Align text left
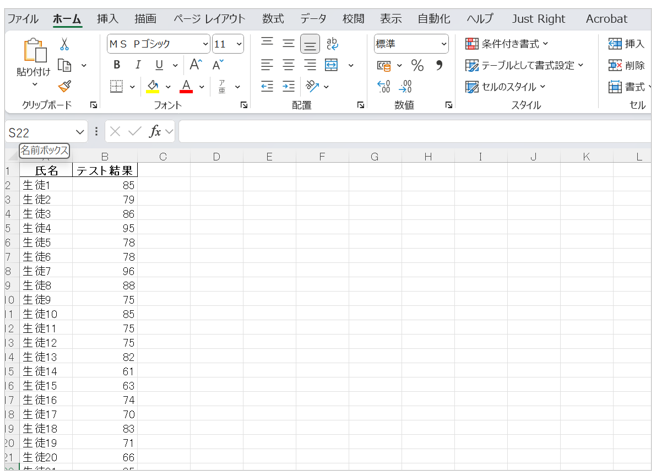 (267, 65)
